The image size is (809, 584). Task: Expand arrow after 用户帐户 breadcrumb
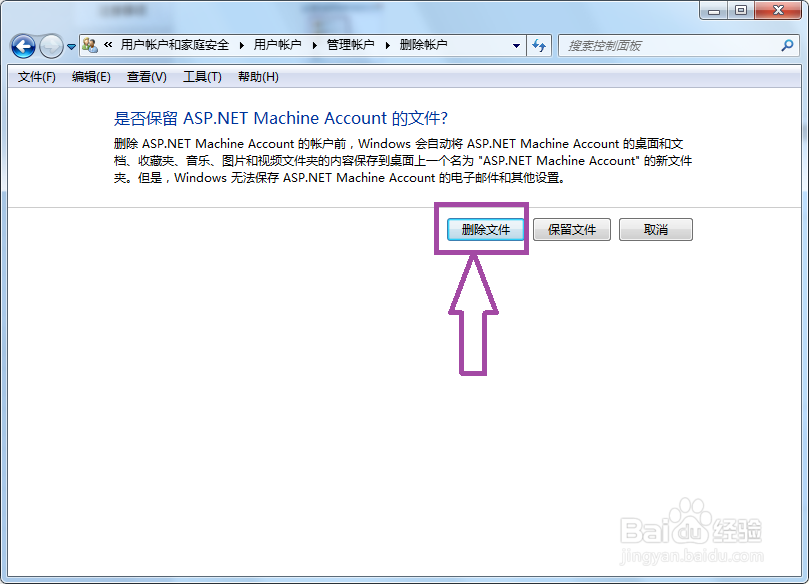pyautogui.click(x=314, y=45)
